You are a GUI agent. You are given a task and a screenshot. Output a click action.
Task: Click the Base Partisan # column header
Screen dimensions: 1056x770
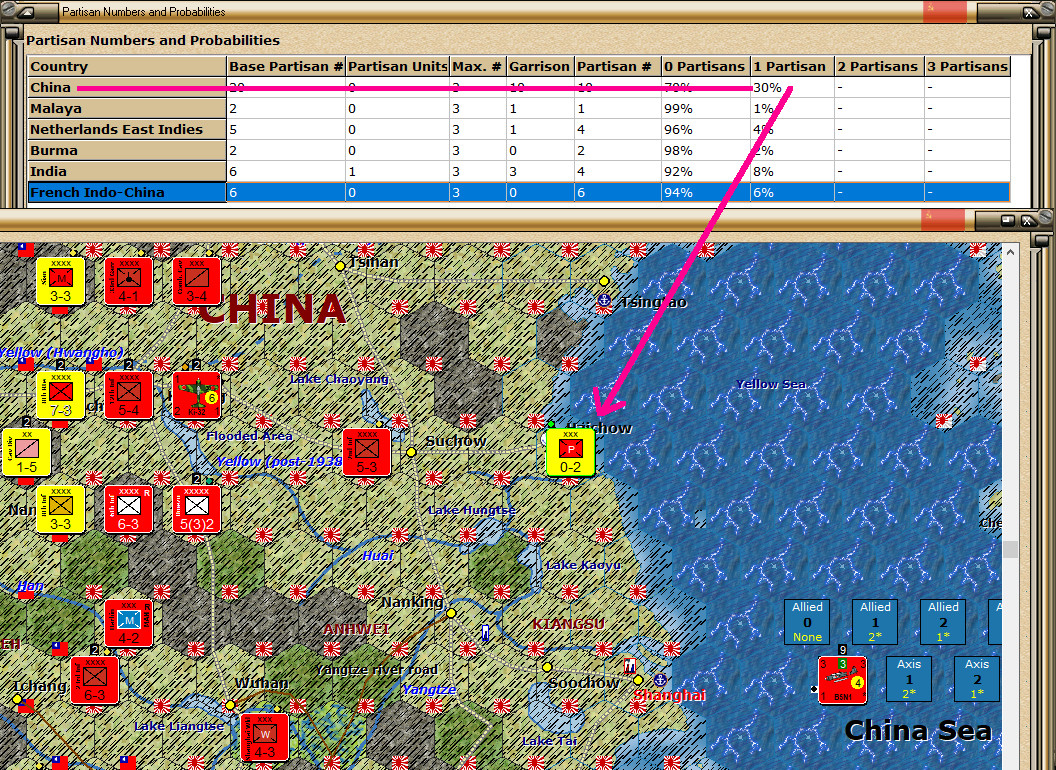point(286,66)
